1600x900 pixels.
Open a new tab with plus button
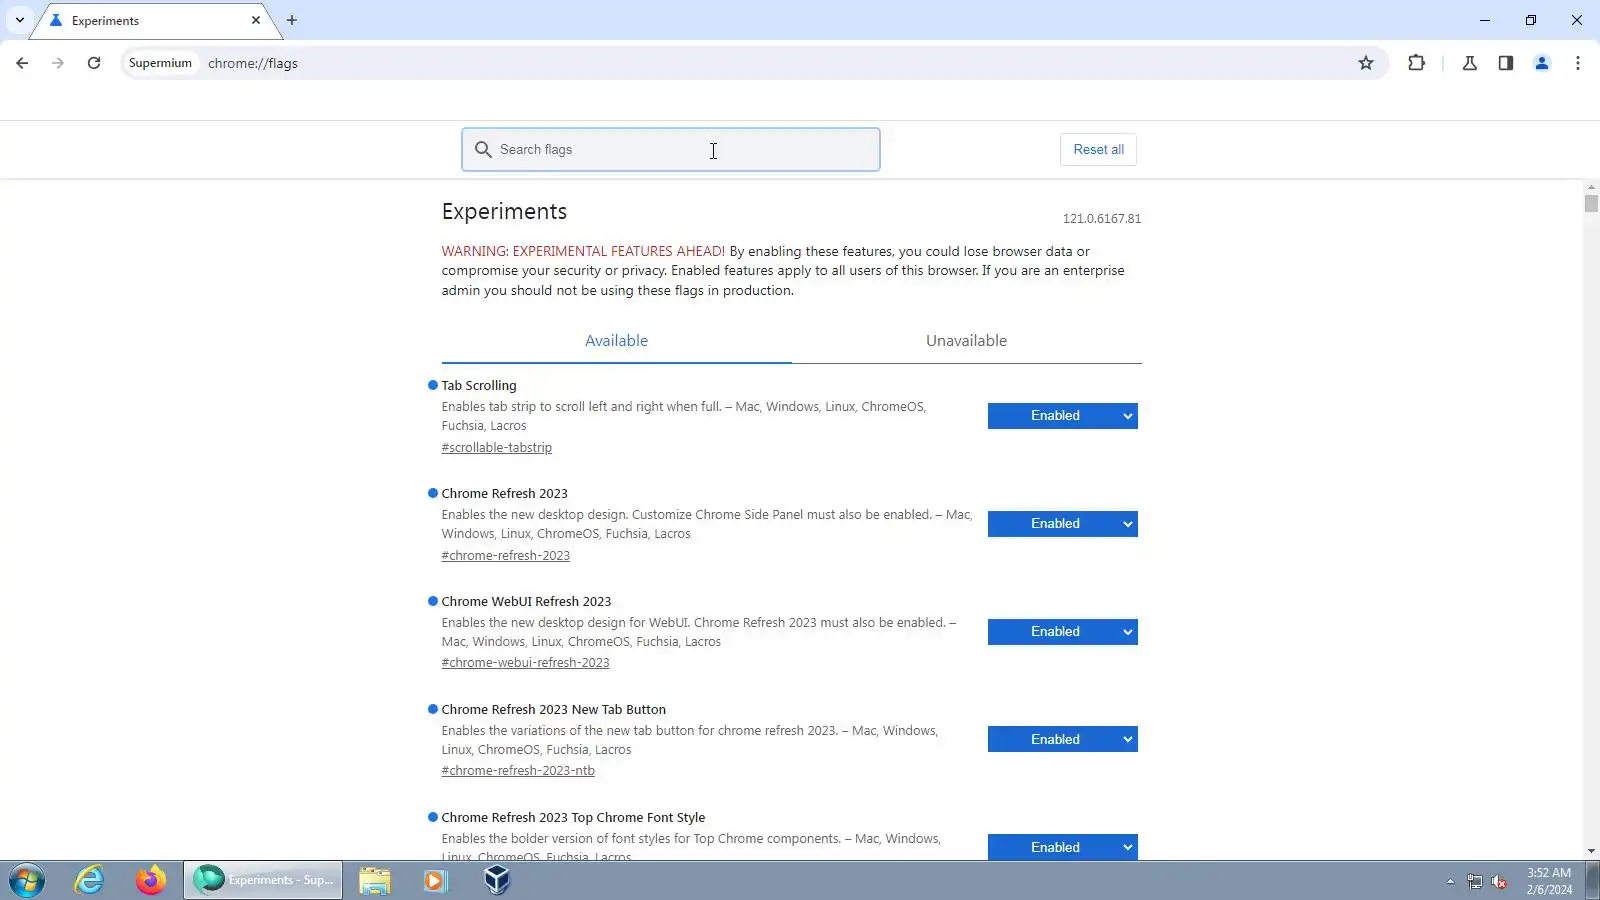click(292, 20)
